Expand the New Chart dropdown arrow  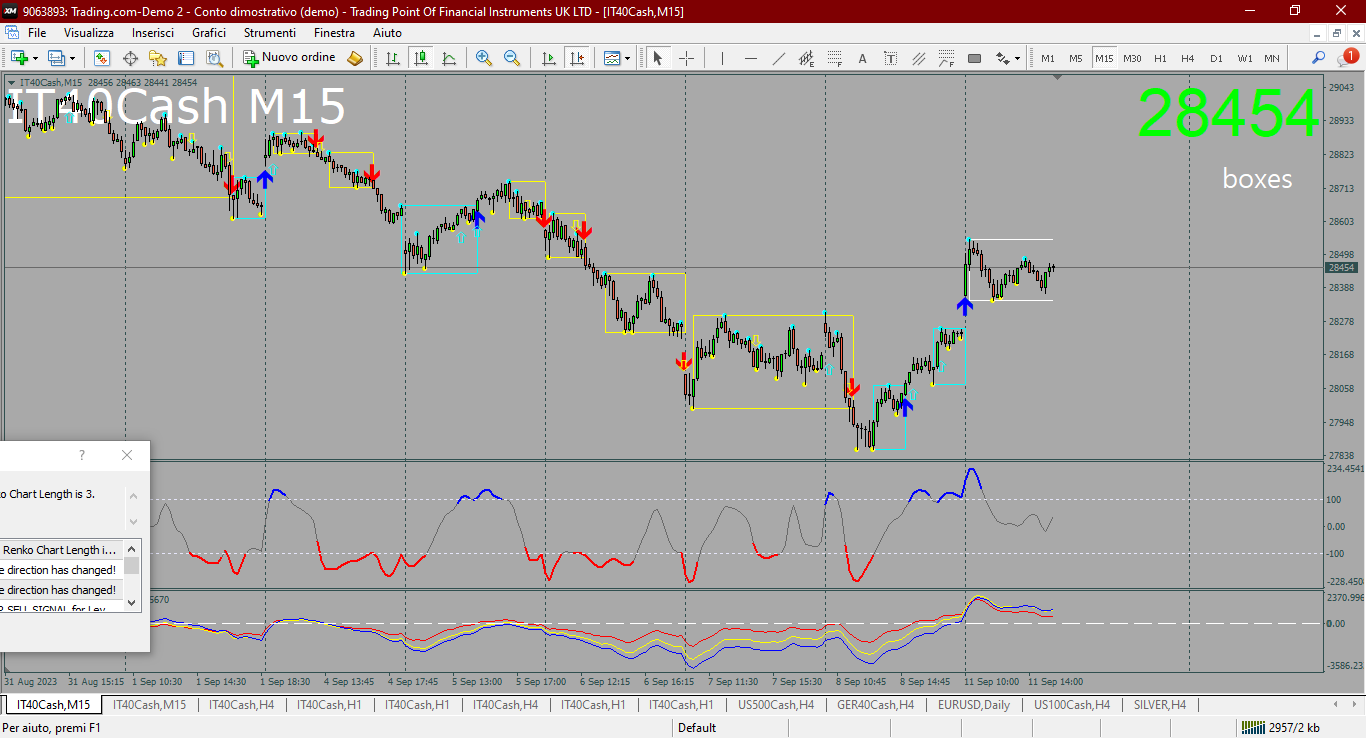(x=33, y=58)
